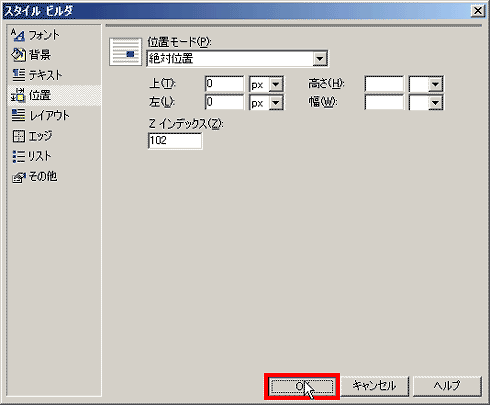Choose the テキスト category icon

tap(18, 75)
